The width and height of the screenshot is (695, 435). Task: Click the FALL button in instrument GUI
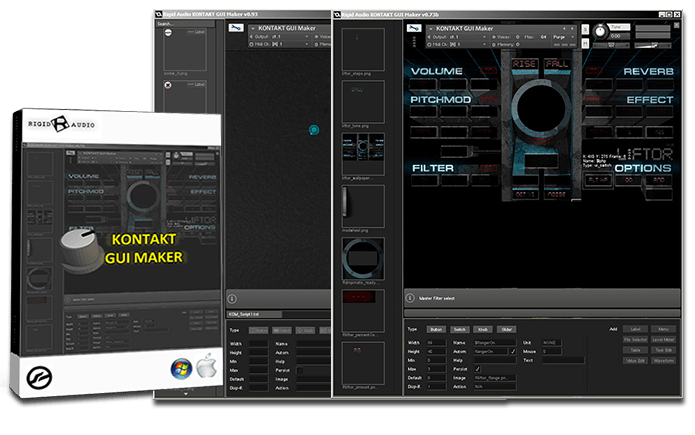tap(555, 64)
